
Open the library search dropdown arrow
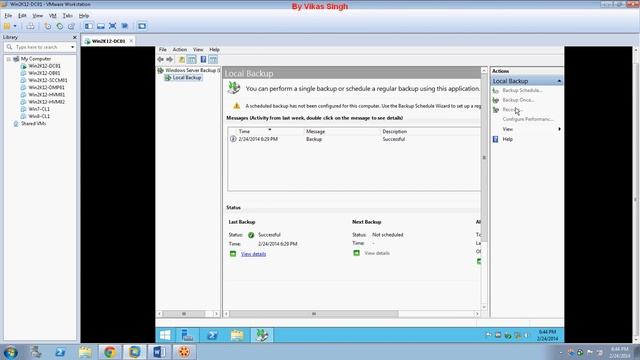tap(73, 47)
